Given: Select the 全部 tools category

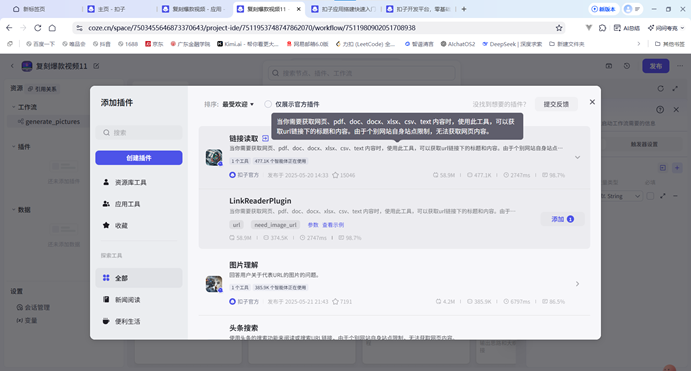Looking at the screenshot, I should pos(139,278).
